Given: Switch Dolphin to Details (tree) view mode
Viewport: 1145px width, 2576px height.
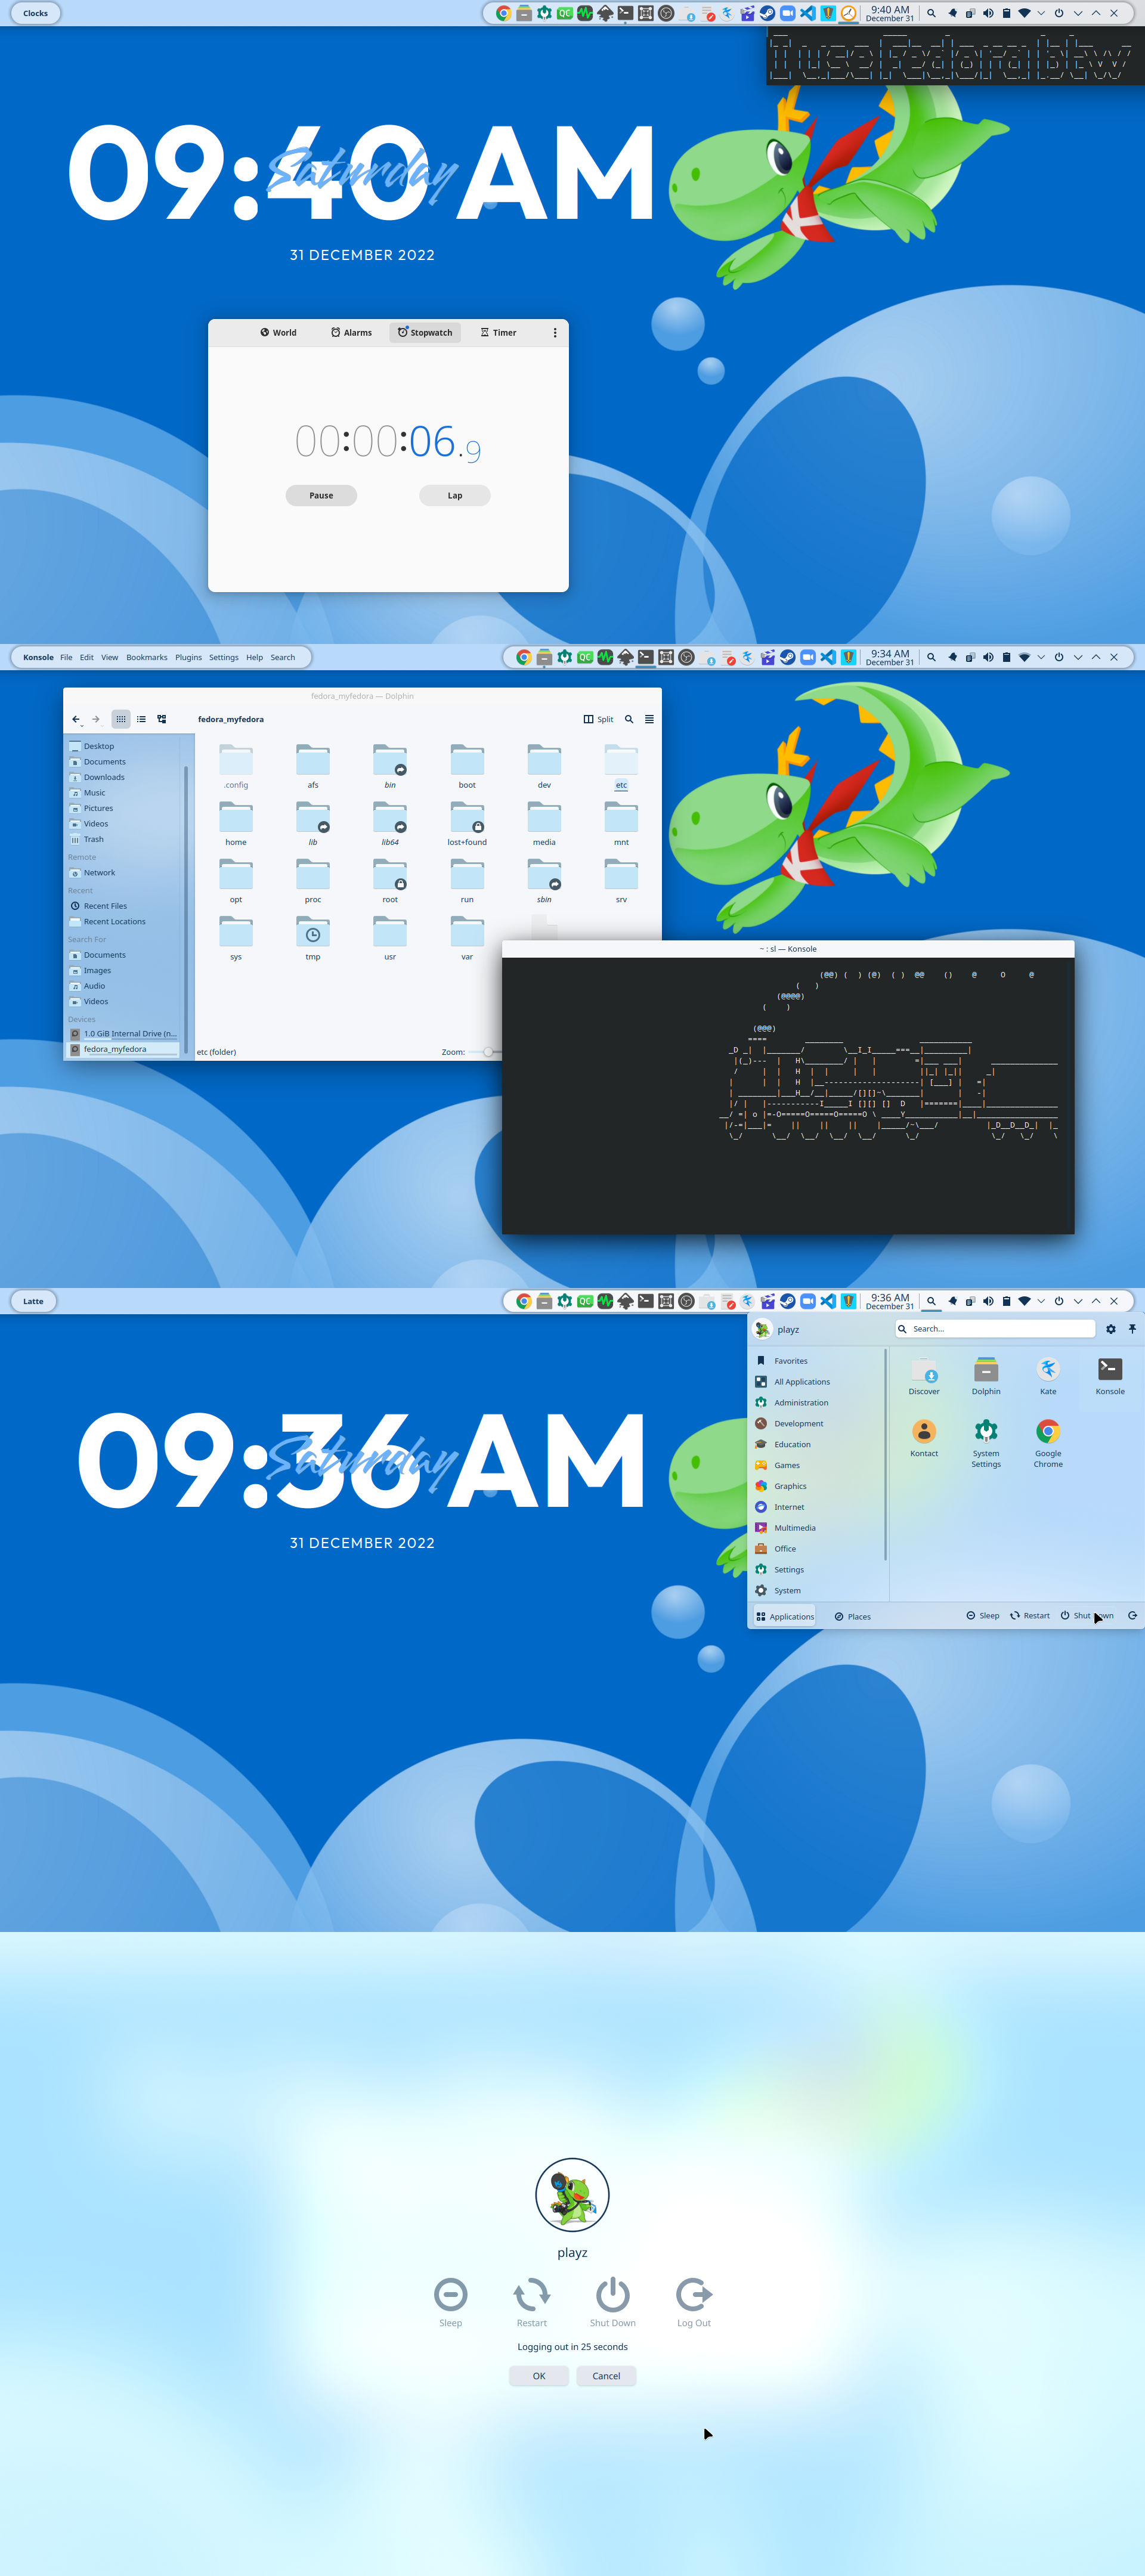Looking at the screenshot, I should (x=162, y=719).
